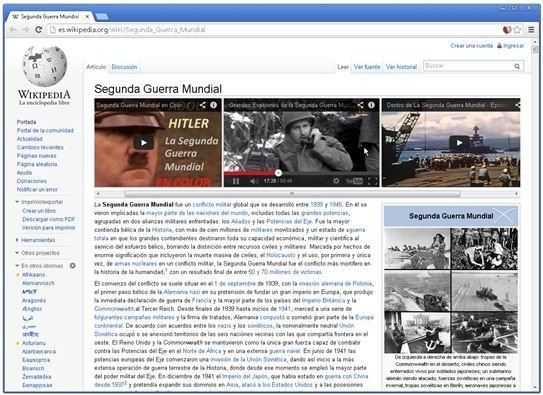Select the Asturianu language link
This screenshot has width=543, height=395.
pyautogui.click(x=34, y=343)
